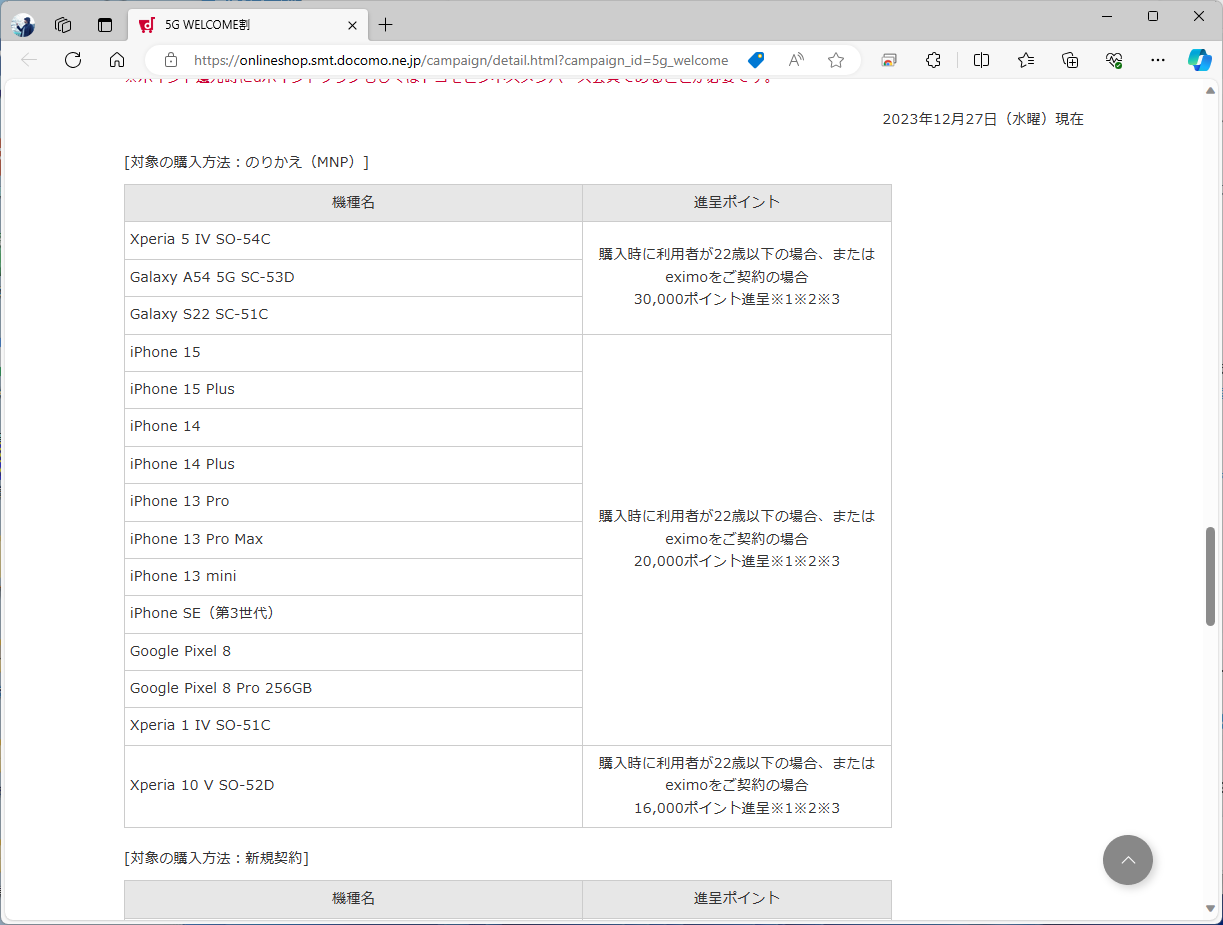
Task: Start a web capture screenshot
Action: click(888, 60)
